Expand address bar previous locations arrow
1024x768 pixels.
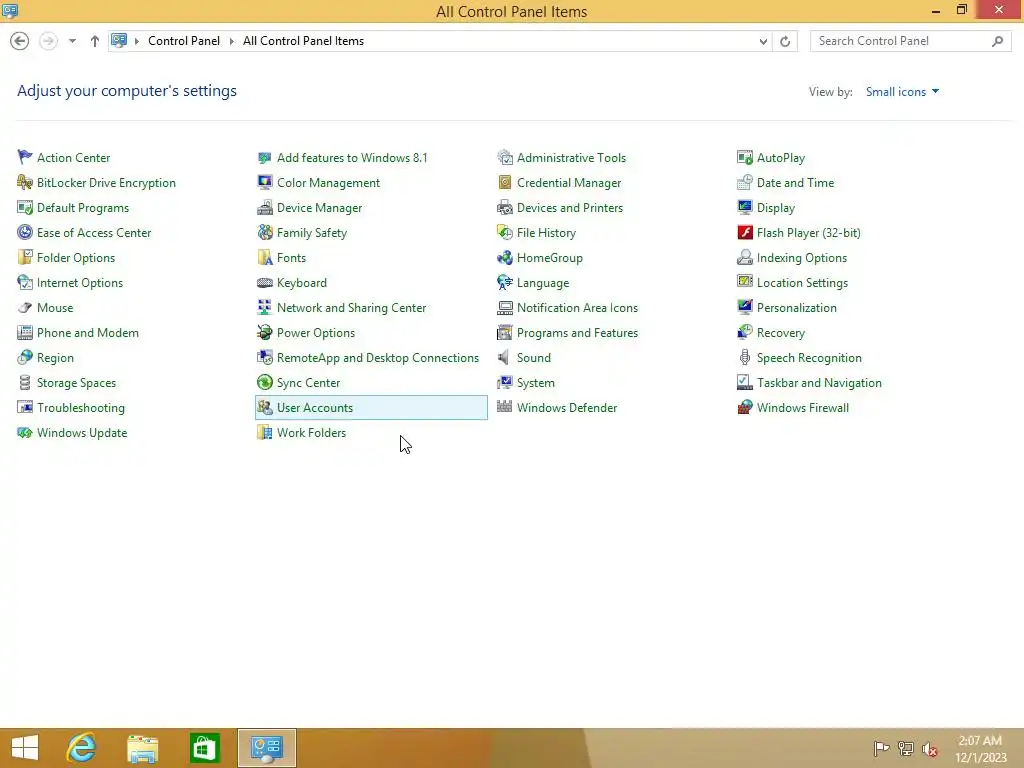pyautogui.click(x=763, y=41)
